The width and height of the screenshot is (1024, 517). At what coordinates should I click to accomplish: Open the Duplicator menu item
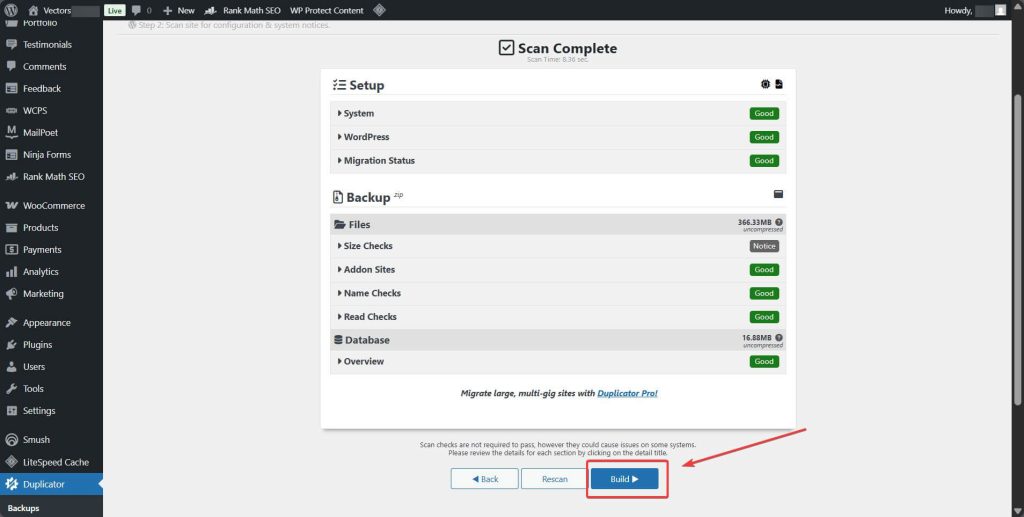51,484
